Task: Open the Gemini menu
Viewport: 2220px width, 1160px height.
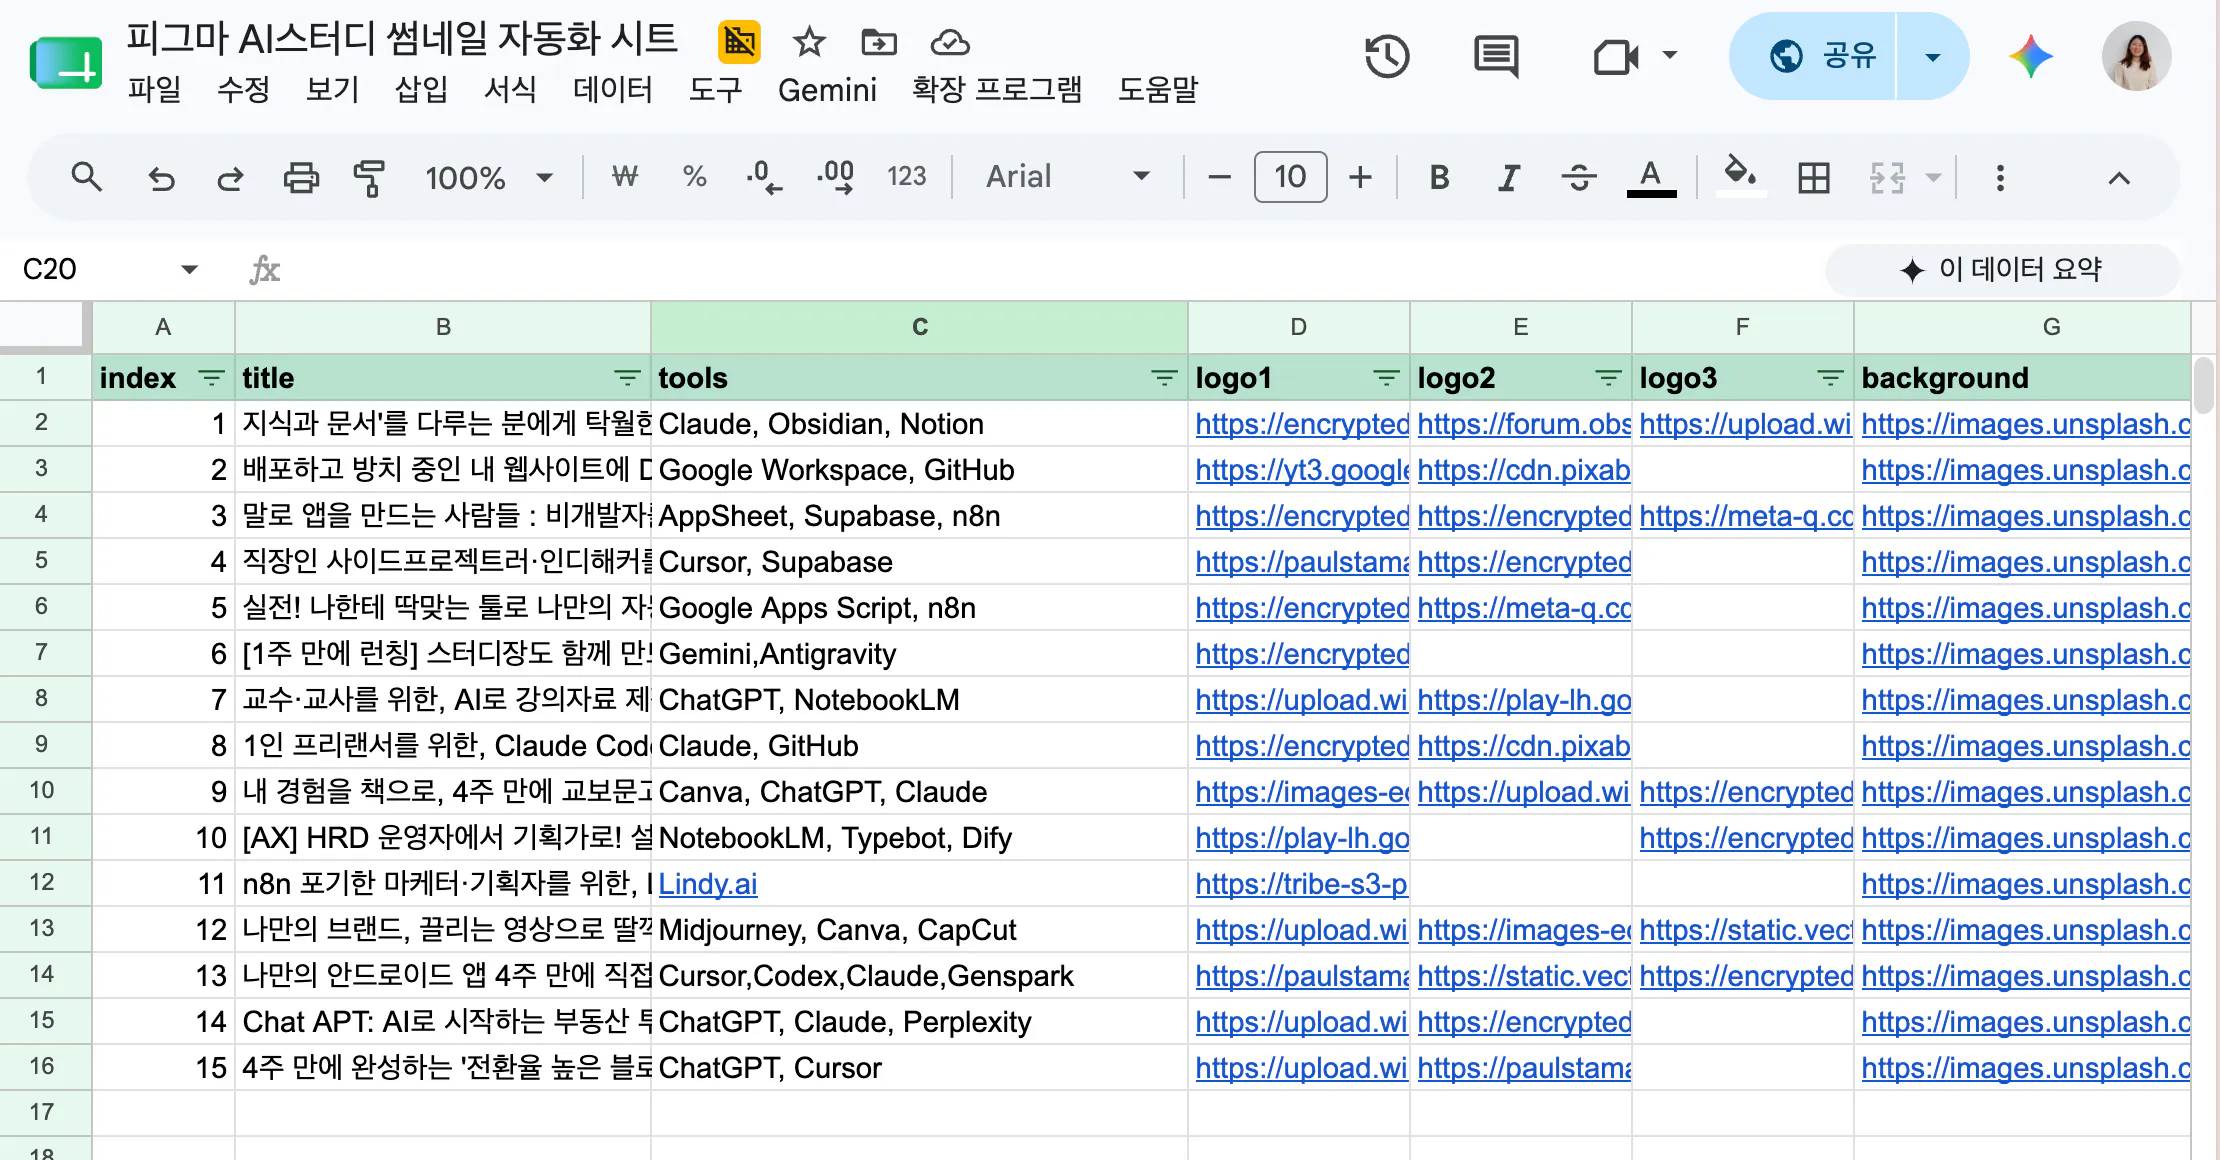Action: point(827,89)
